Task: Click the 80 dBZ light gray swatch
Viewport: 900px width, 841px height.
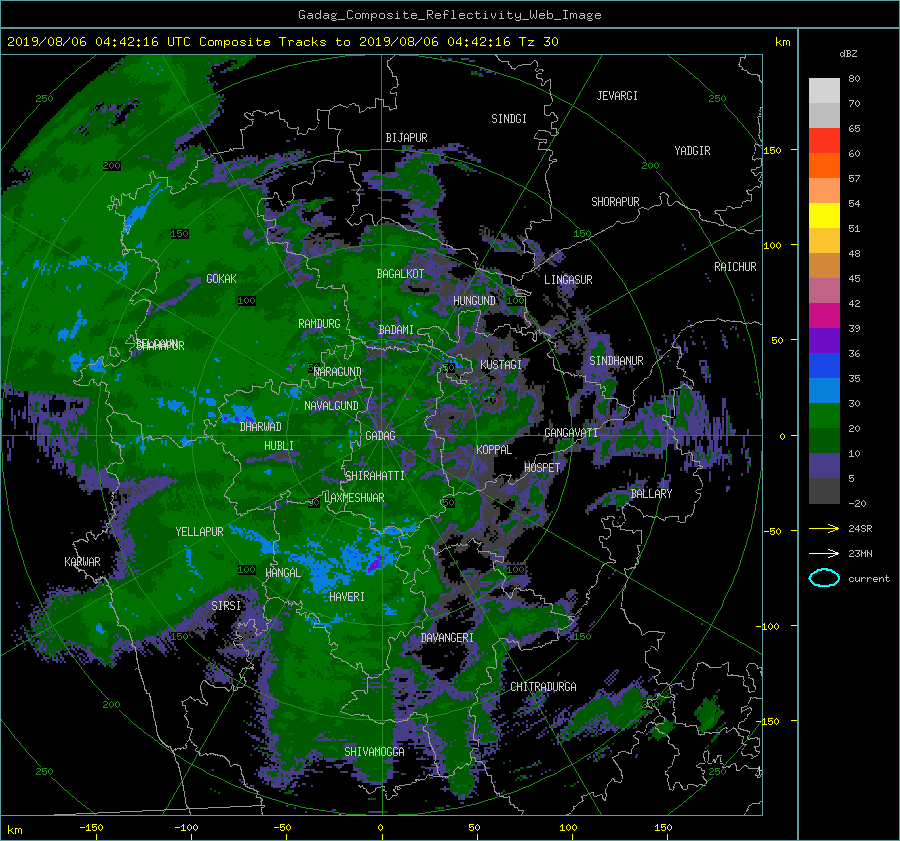Action: pyautogui.click(x=824, y=90)
